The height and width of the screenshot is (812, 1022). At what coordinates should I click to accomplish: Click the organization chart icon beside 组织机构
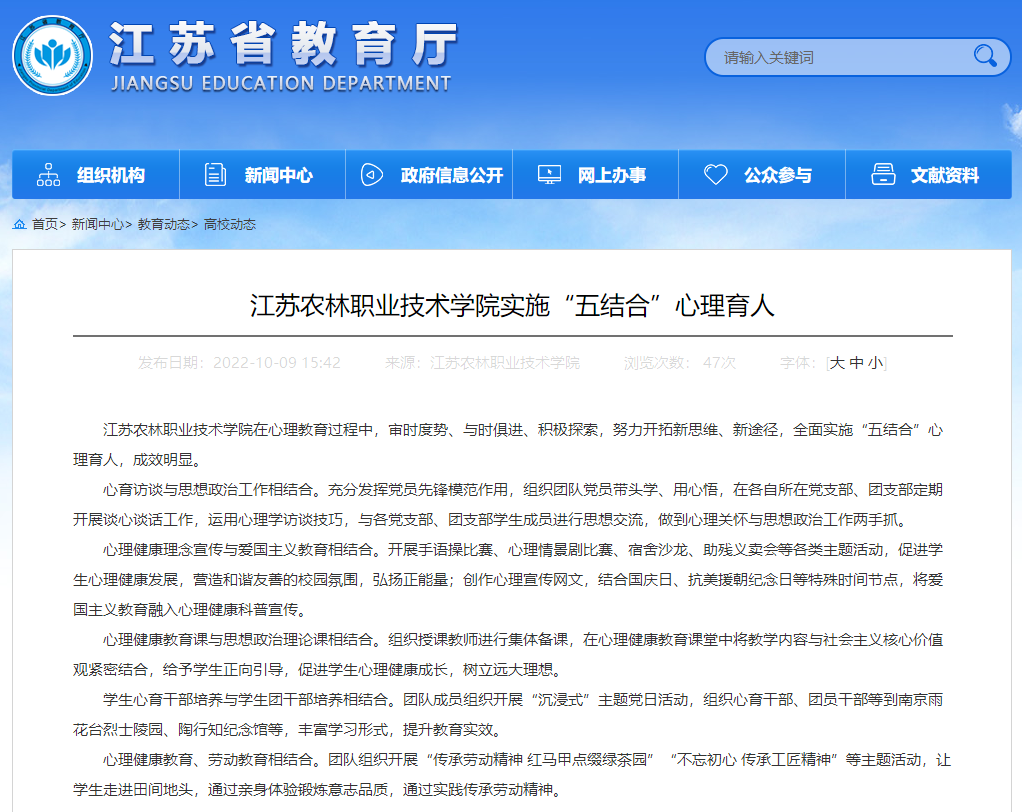pos(48,175)
